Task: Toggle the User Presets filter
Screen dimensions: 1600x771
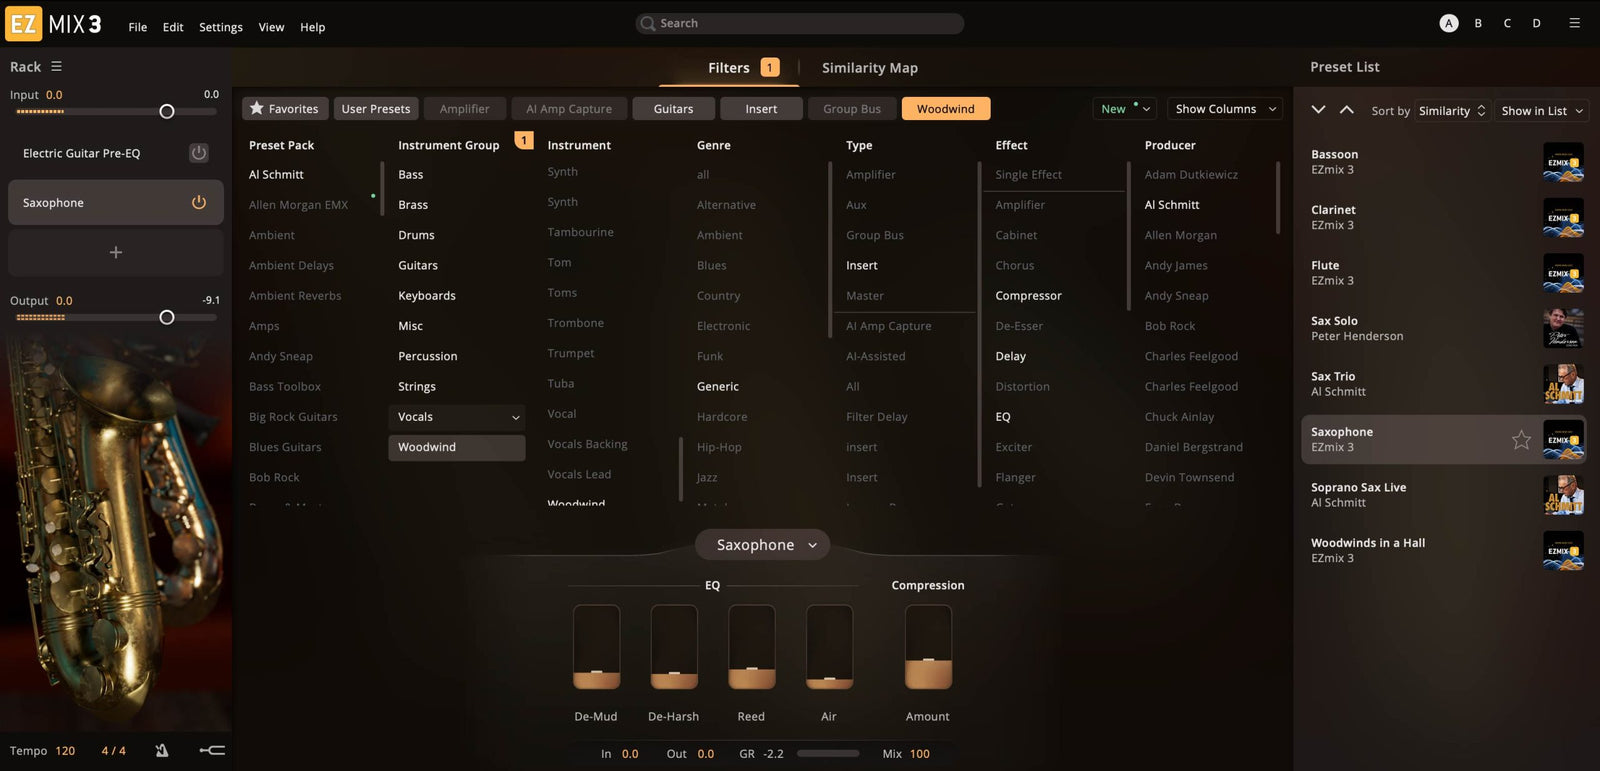Action: tap(376, 109)
